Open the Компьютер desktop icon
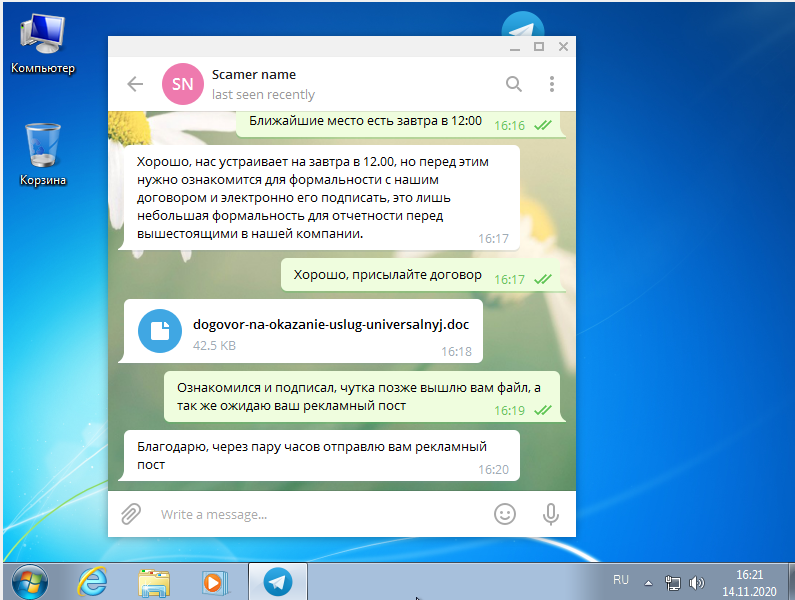The height and width of the screenshot is (600, 795). 43,45
